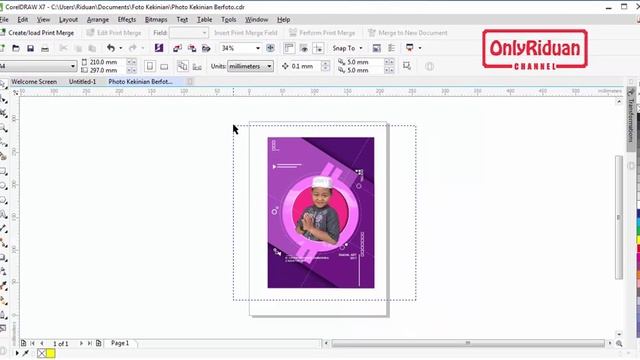Click Perform Print Merge button
Screen dimensions: 640x360
pos(322,33)
